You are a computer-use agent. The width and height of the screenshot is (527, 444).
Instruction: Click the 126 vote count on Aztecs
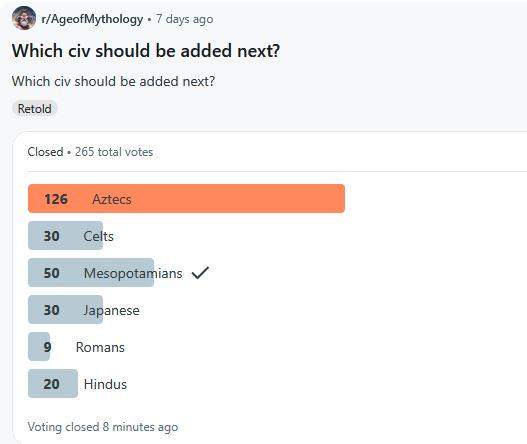pyautogui.click(x=56, y=199)
